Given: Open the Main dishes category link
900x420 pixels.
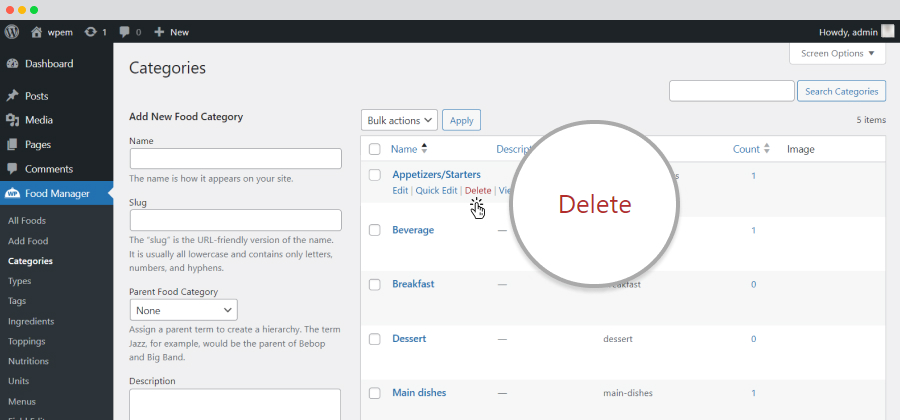Looking at the screenshot, I should click(x=420, y=393).
